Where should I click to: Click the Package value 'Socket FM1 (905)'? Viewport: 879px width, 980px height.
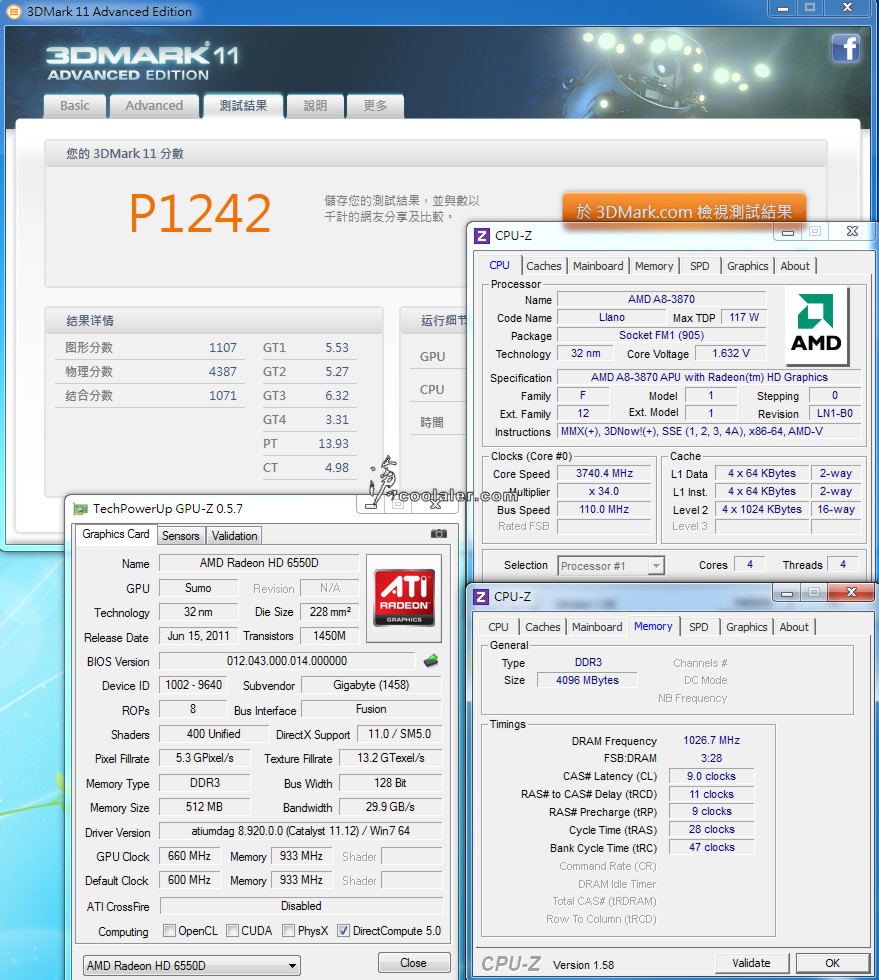click(661, 336)
